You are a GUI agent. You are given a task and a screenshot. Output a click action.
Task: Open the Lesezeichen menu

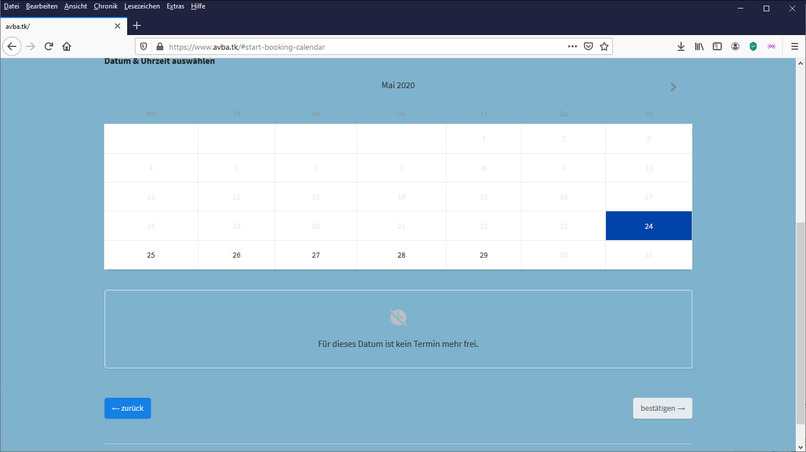coord(142,6)
